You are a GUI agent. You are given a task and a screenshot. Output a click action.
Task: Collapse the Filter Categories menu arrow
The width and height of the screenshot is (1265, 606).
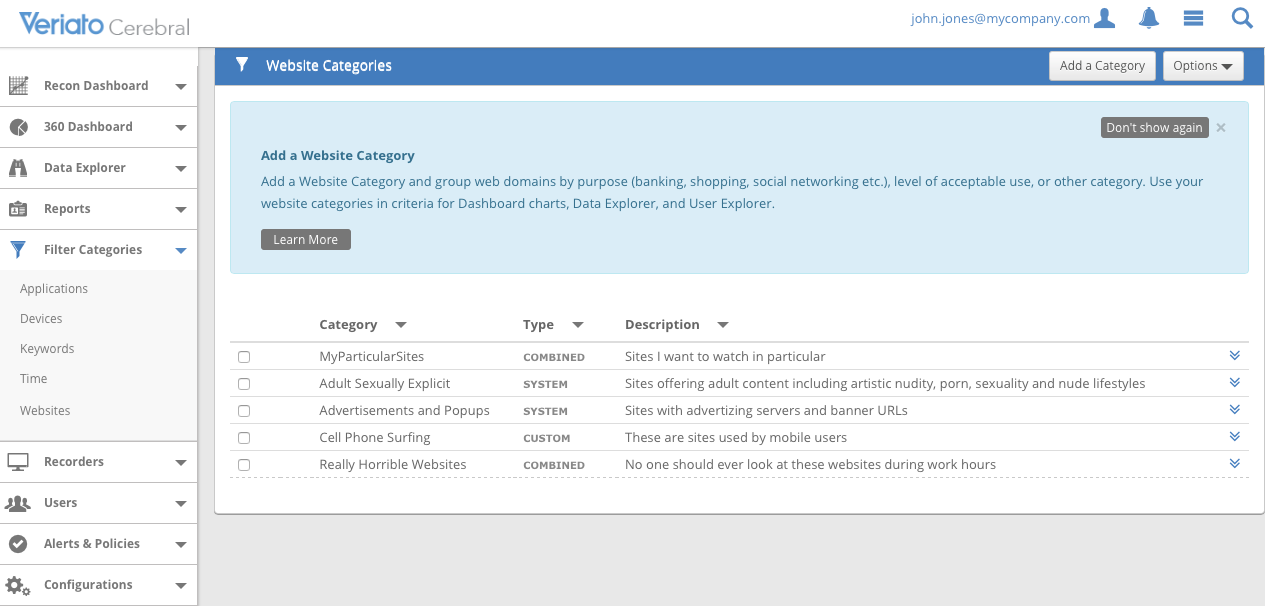(x=181, y=251)
